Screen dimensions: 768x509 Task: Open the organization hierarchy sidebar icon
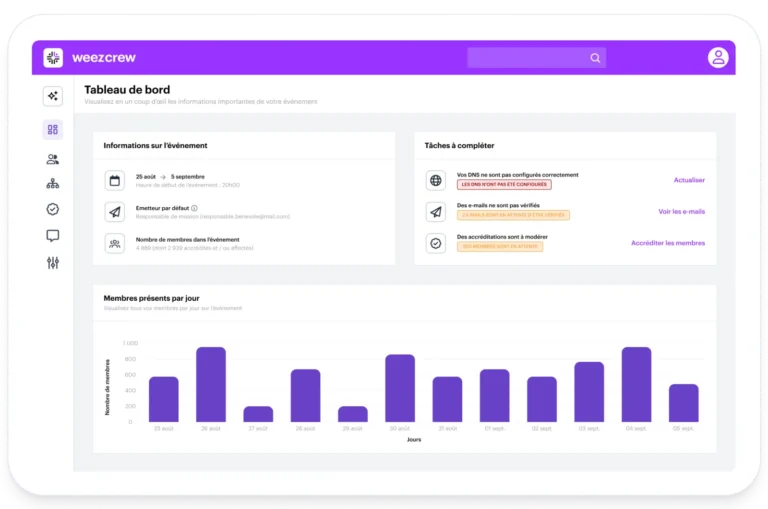coord(53,184)
